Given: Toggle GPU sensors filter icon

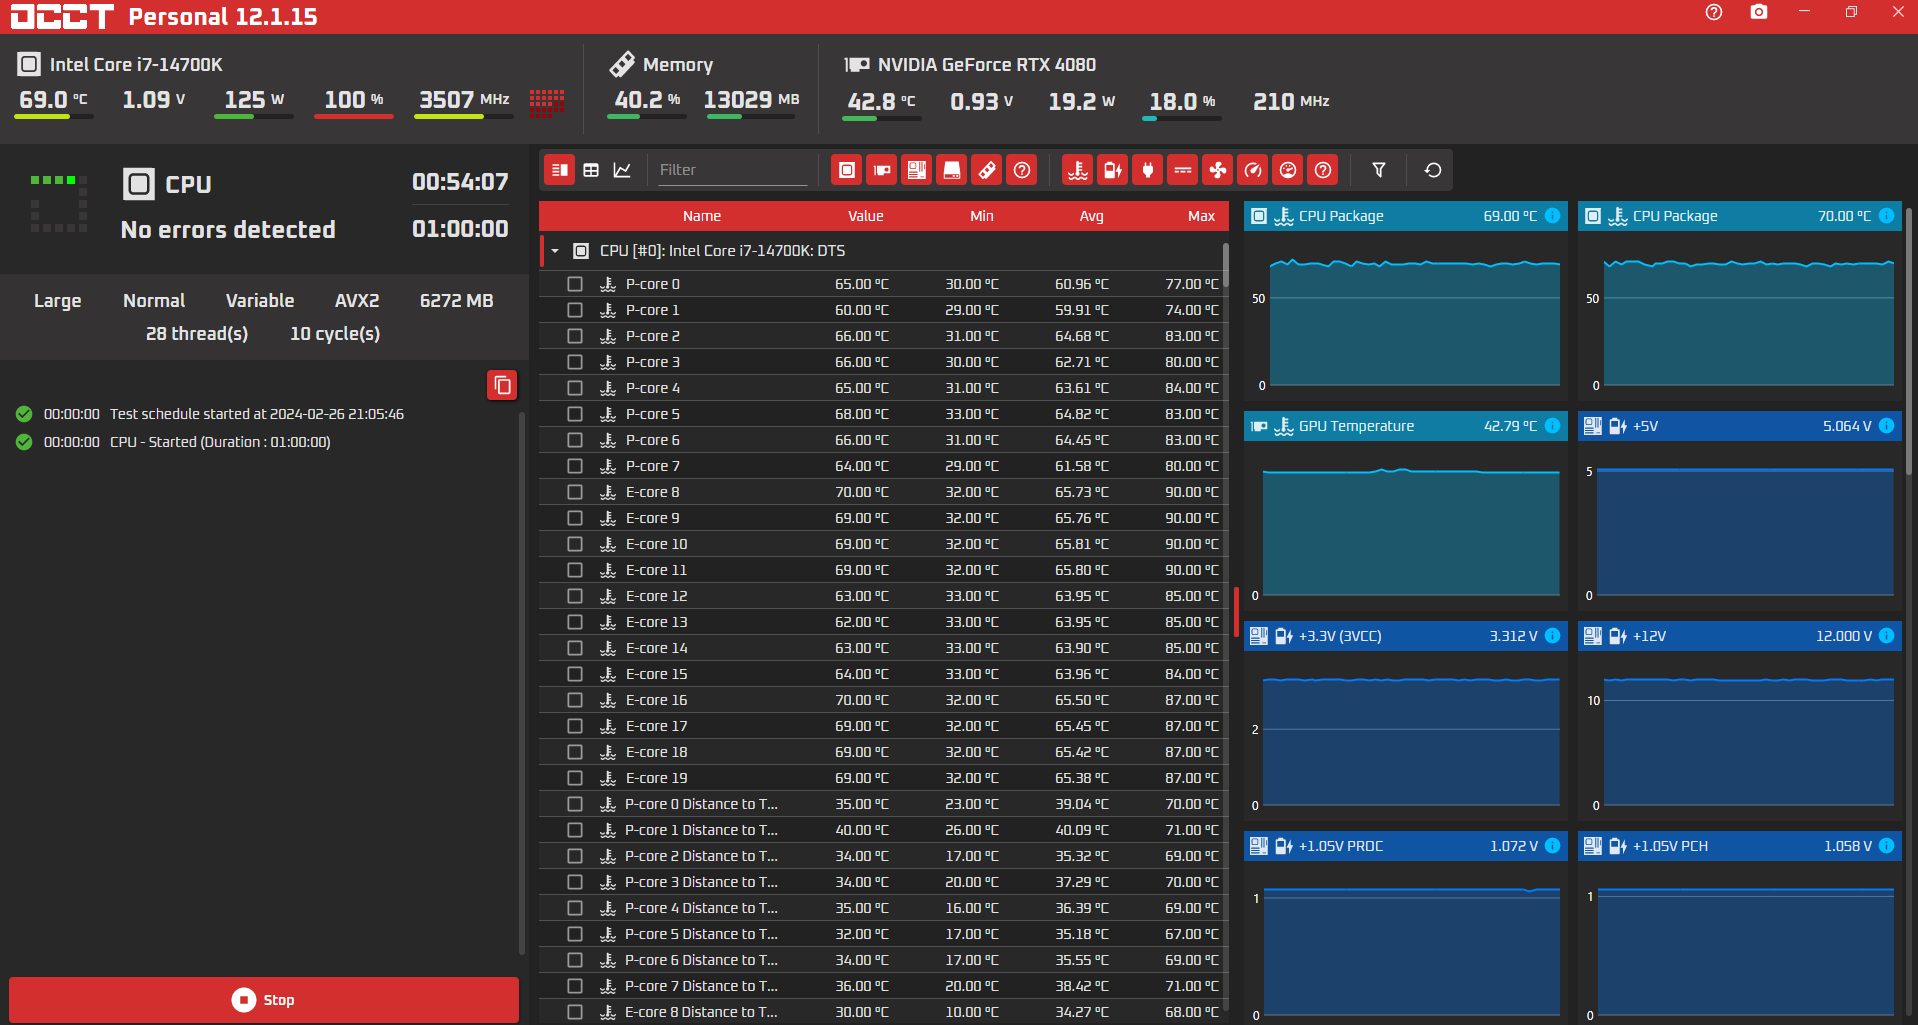Looking at the screenshot, I should click(882, 170).
